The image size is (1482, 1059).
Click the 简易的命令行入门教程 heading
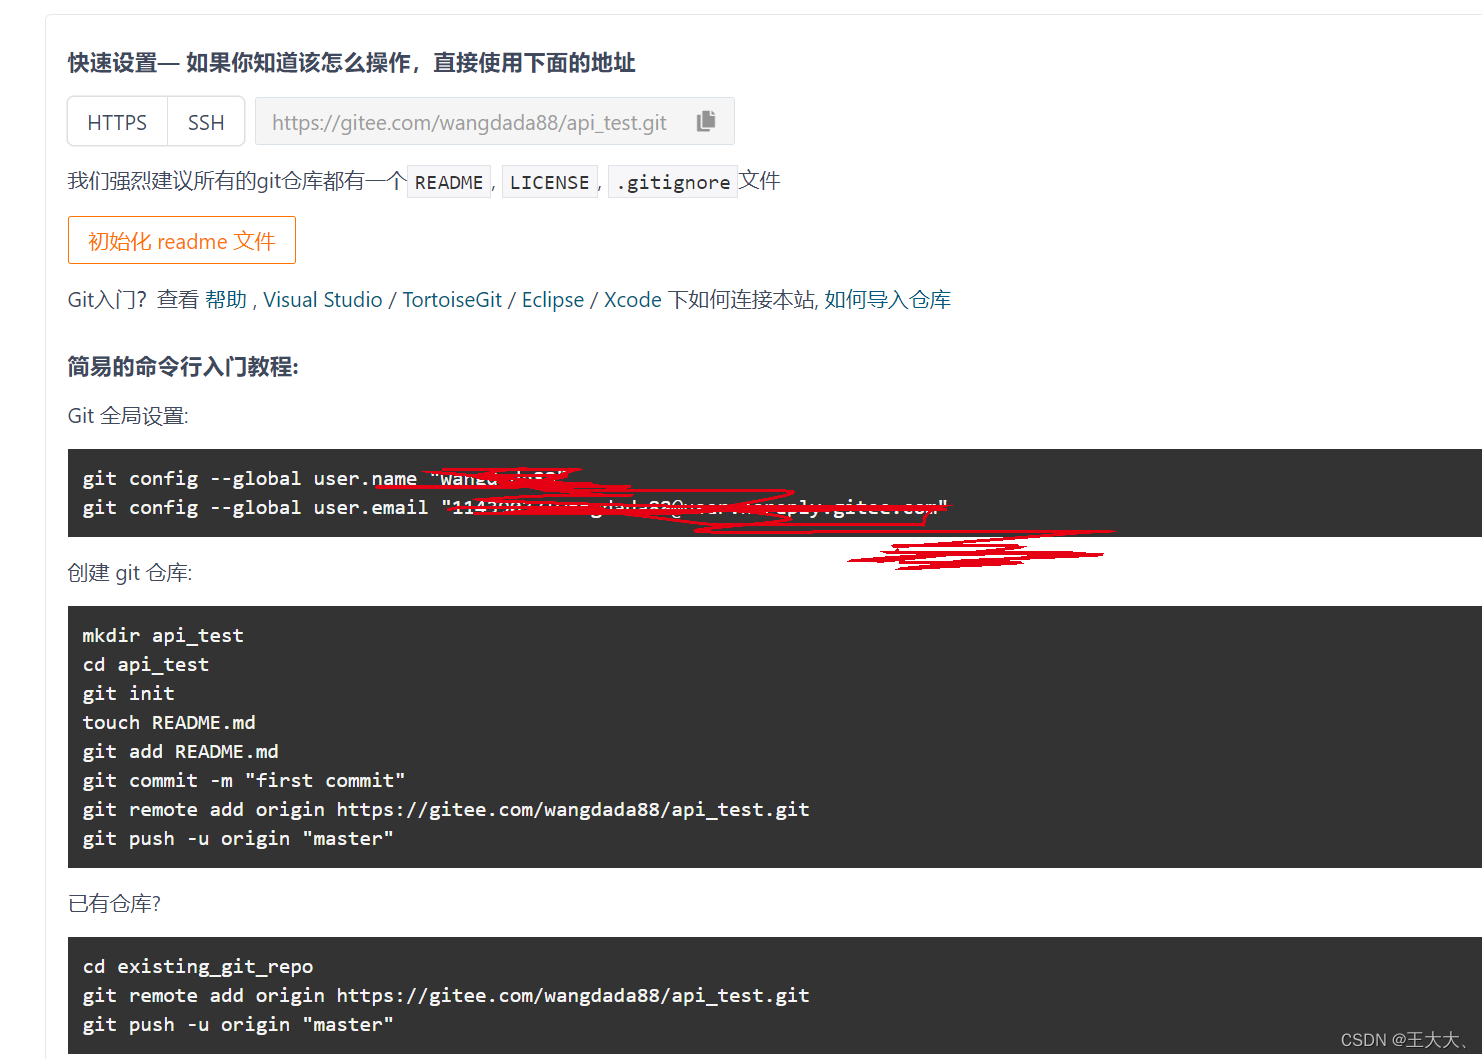[x=183, y=367]
